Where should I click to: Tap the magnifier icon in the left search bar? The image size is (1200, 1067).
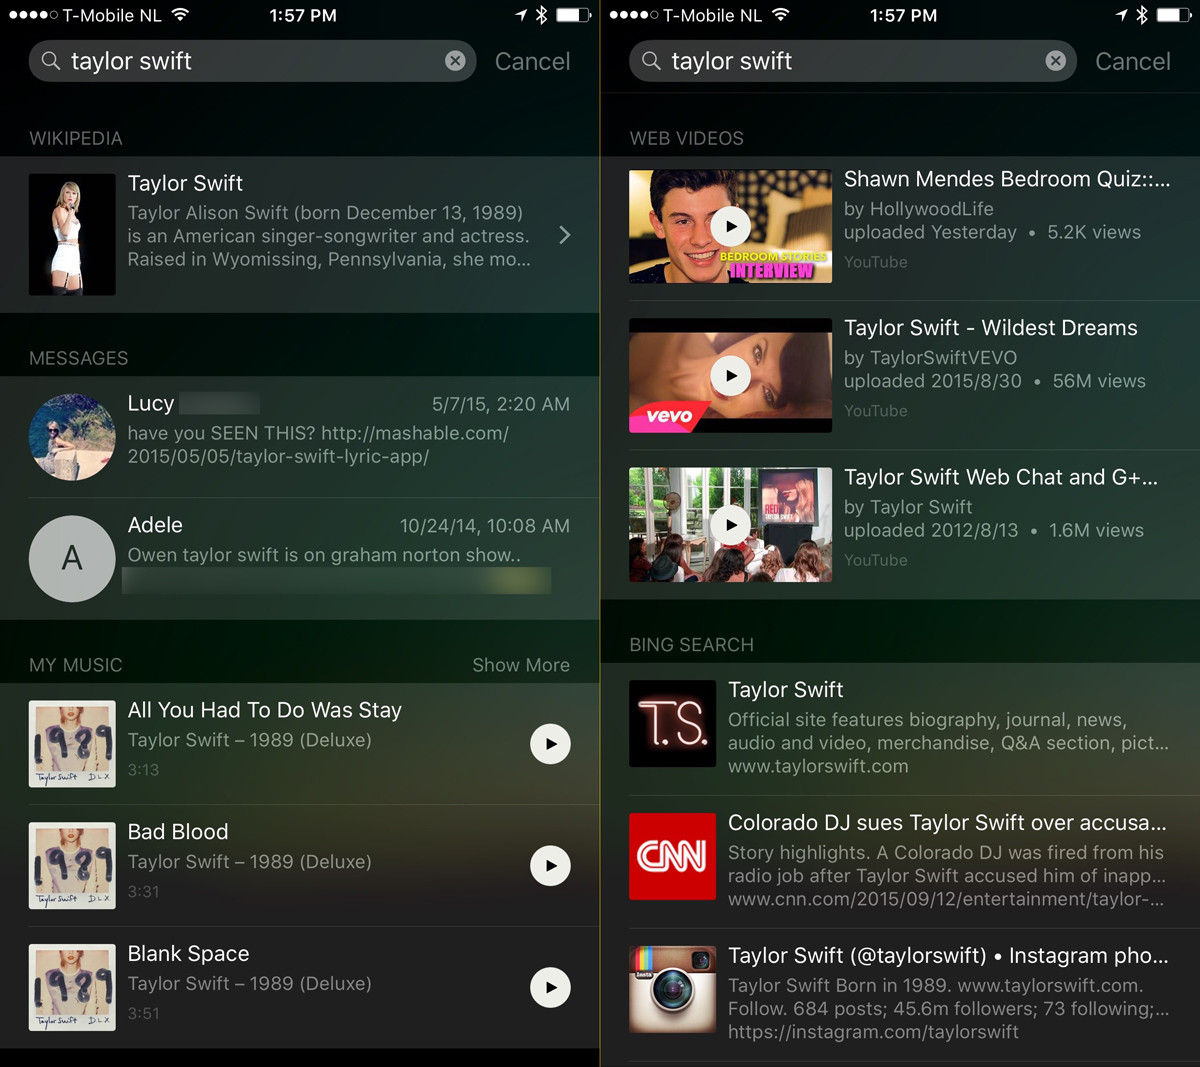pos(51,61)
